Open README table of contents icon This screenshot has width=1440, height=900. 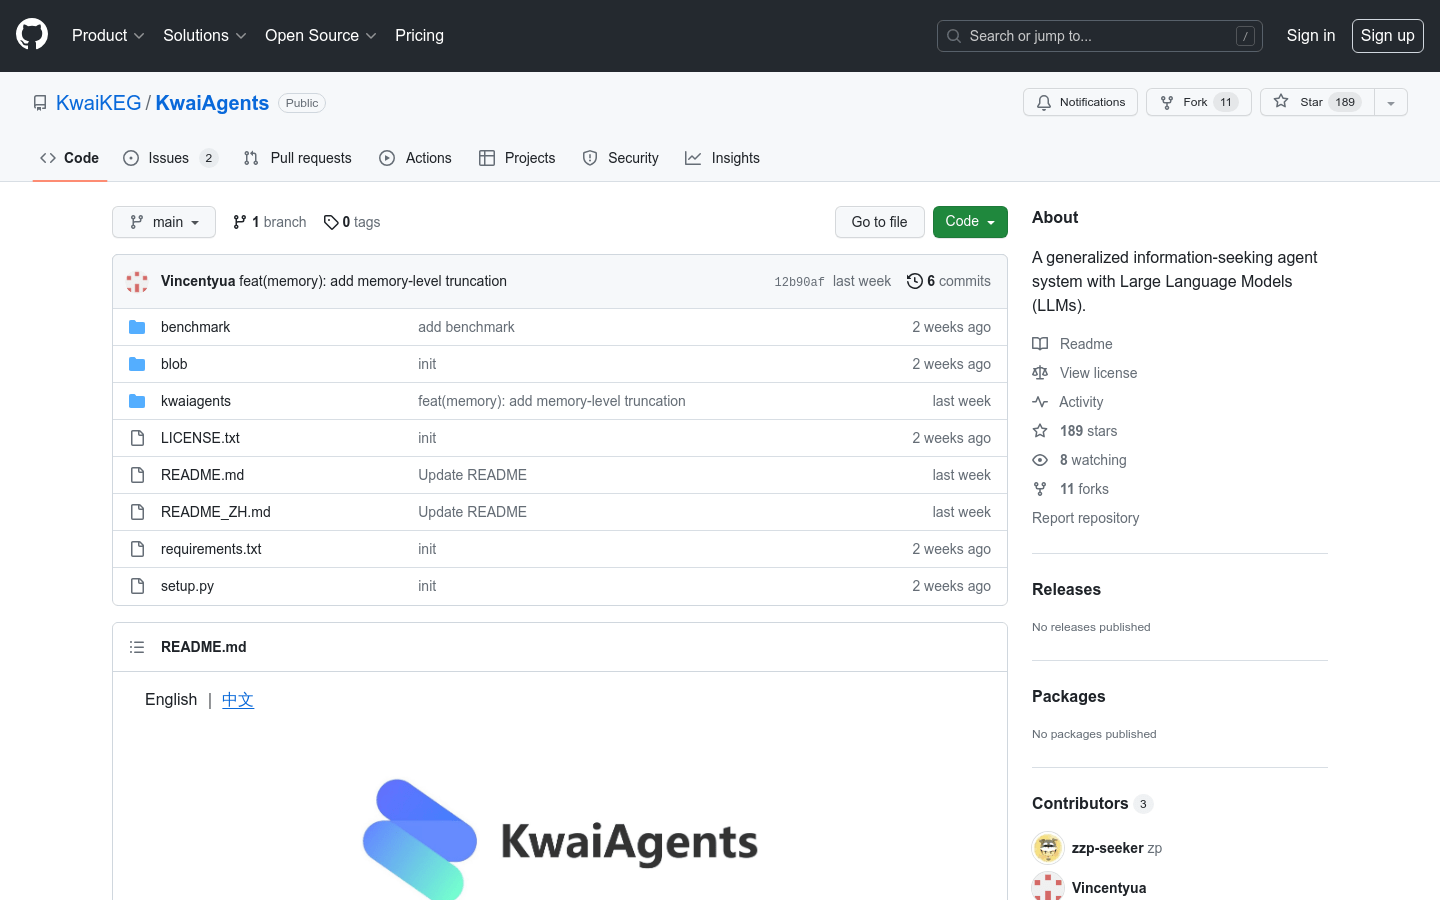click(137, 646)
